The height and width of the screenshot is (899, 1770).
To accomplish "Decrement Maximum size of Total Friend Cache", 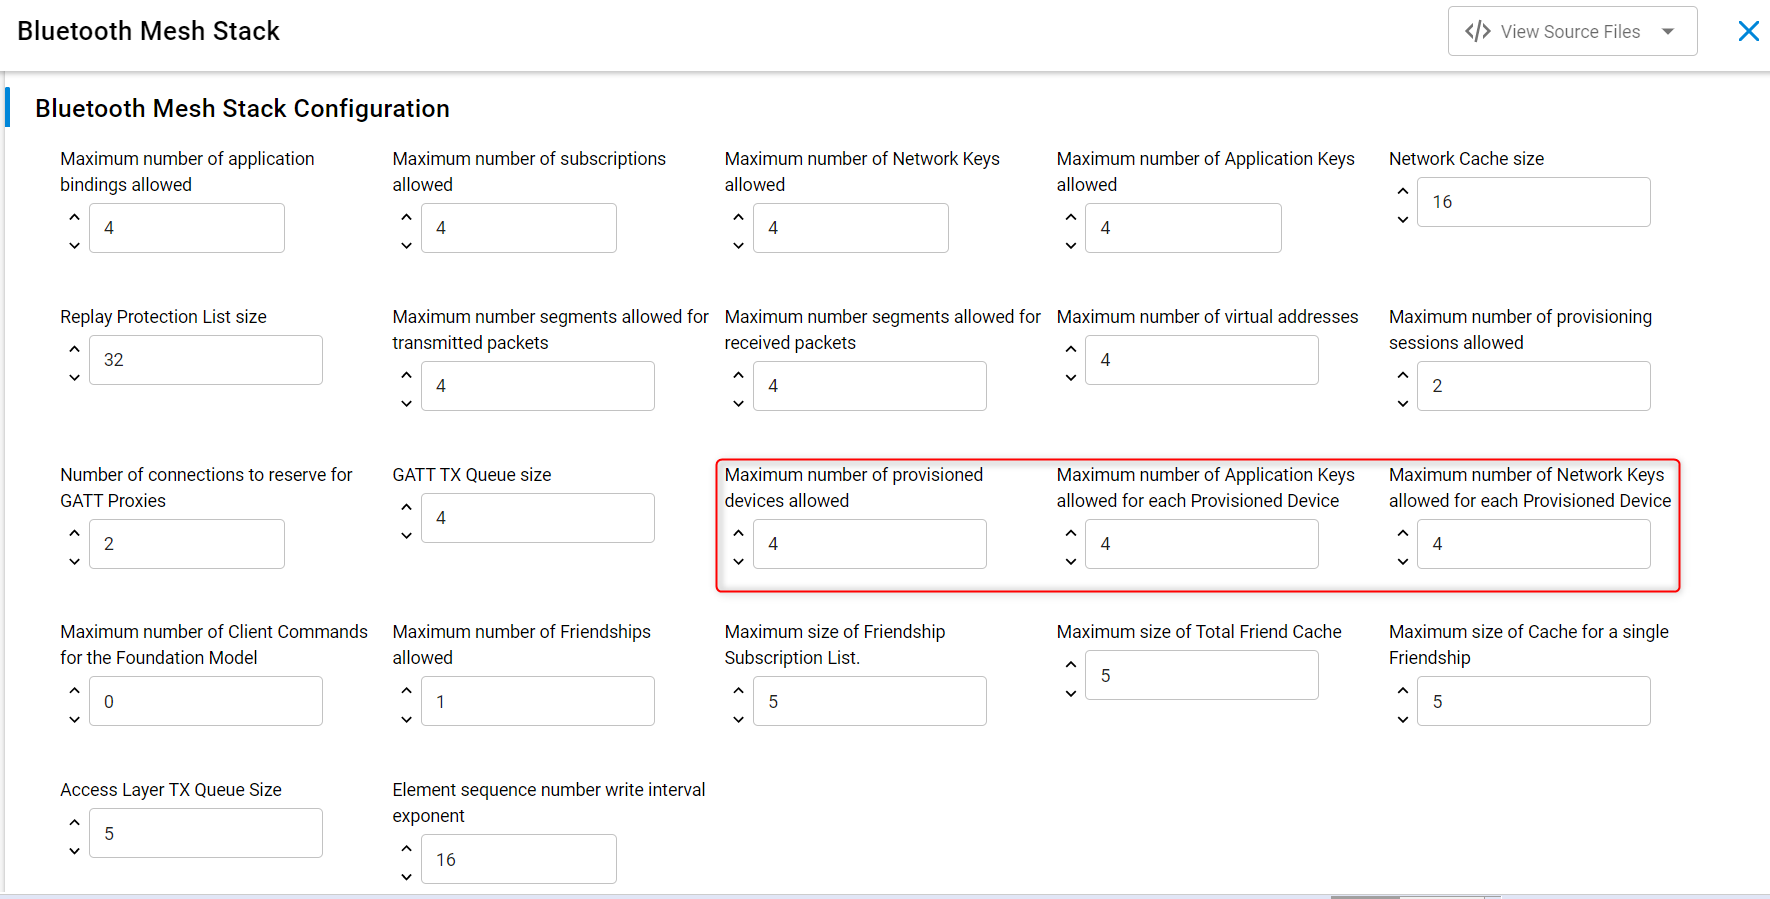I will [x=1071, y=693].
